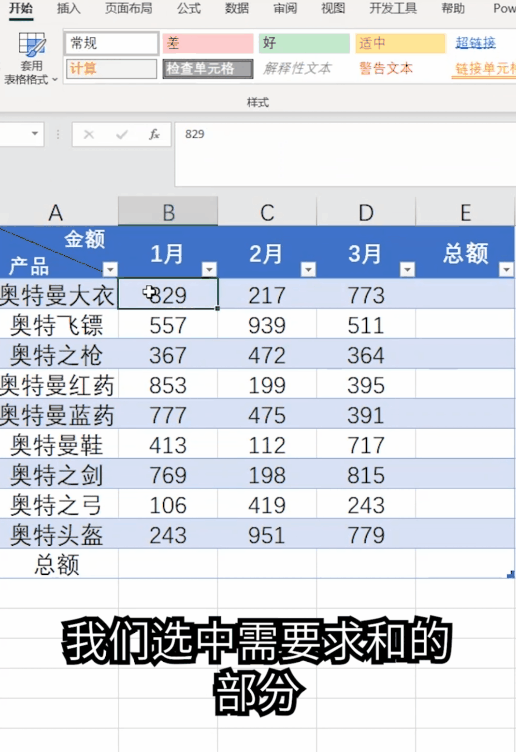Select cell with value 475
This screenshot has width=516, height=752.
267,414
